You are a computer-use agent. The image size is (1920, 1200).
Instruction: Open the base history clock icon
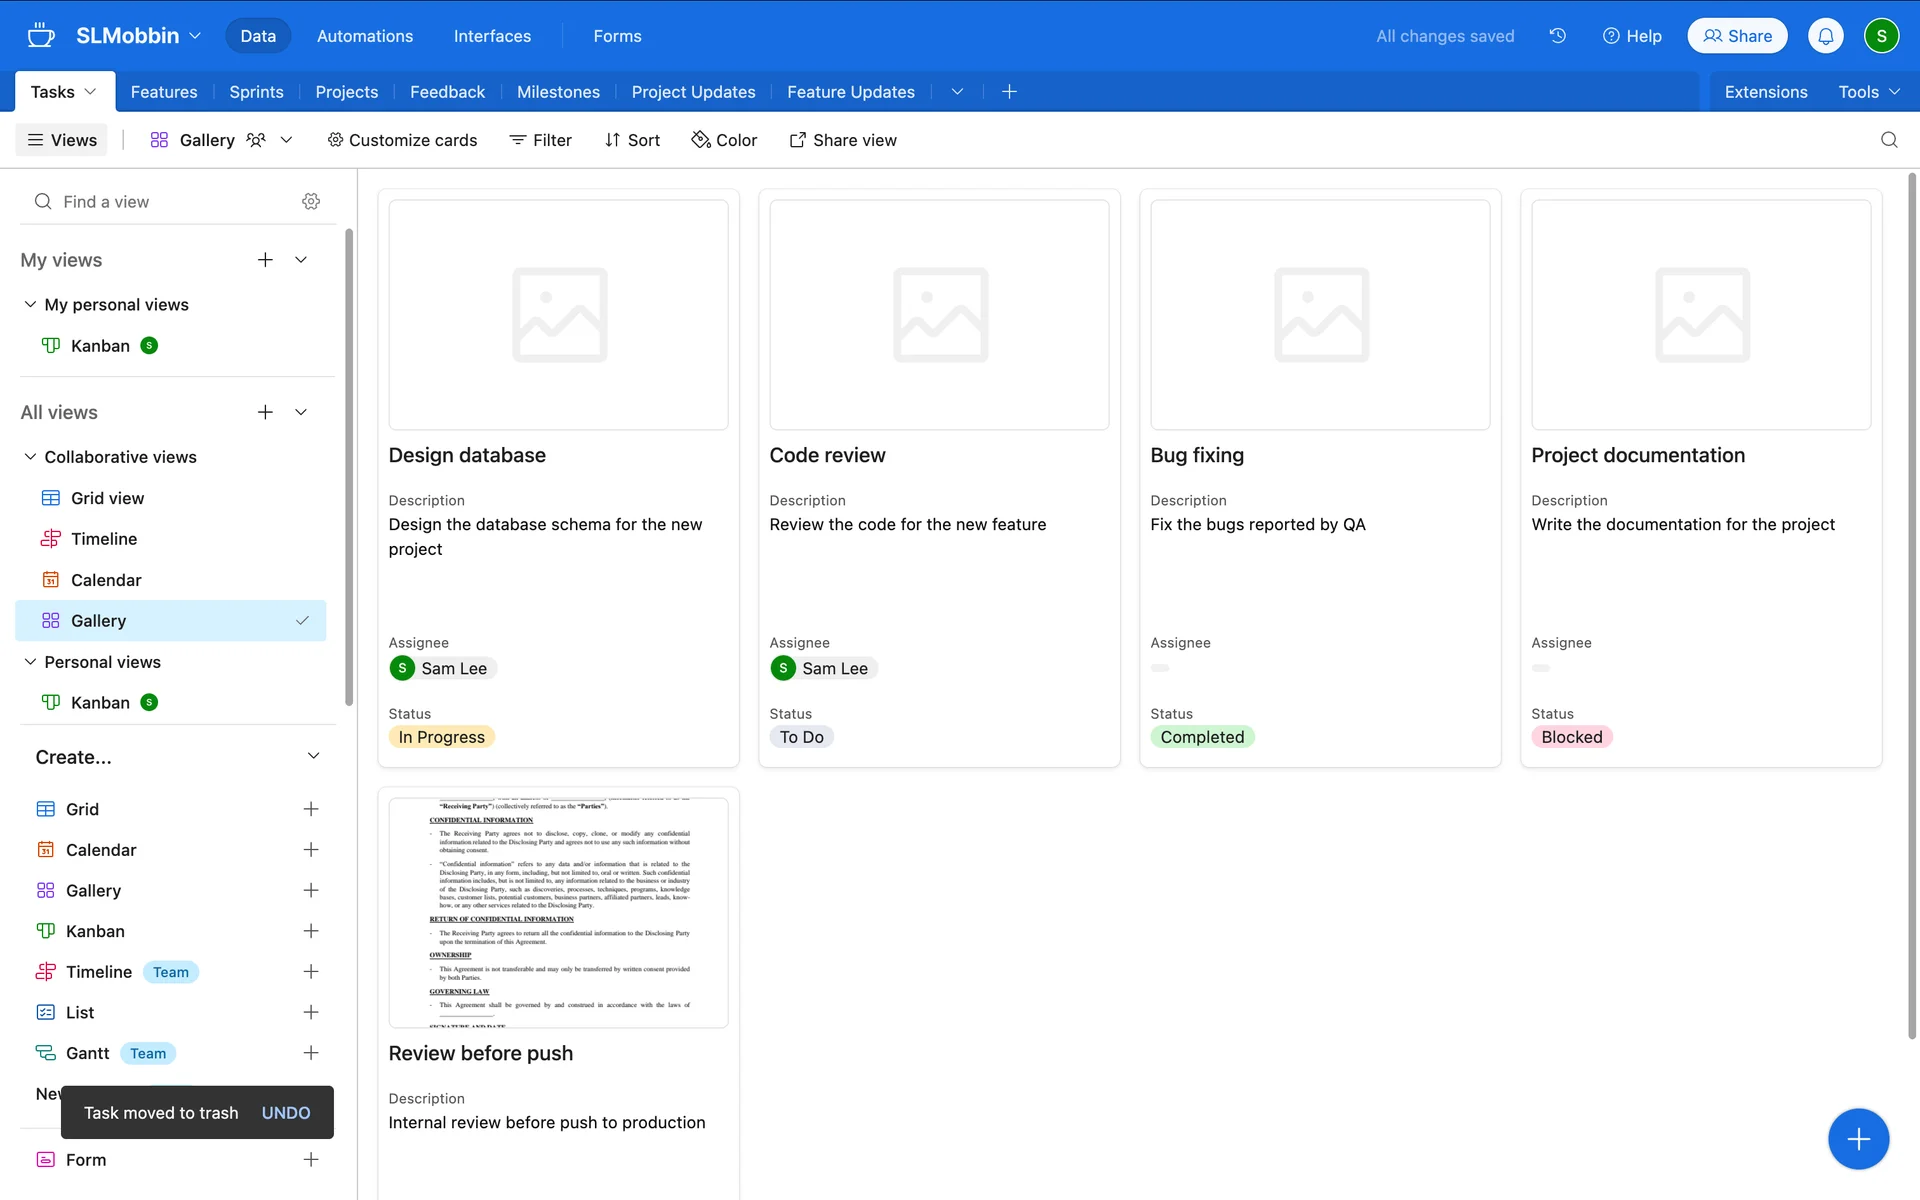(x=1557, y=36)
